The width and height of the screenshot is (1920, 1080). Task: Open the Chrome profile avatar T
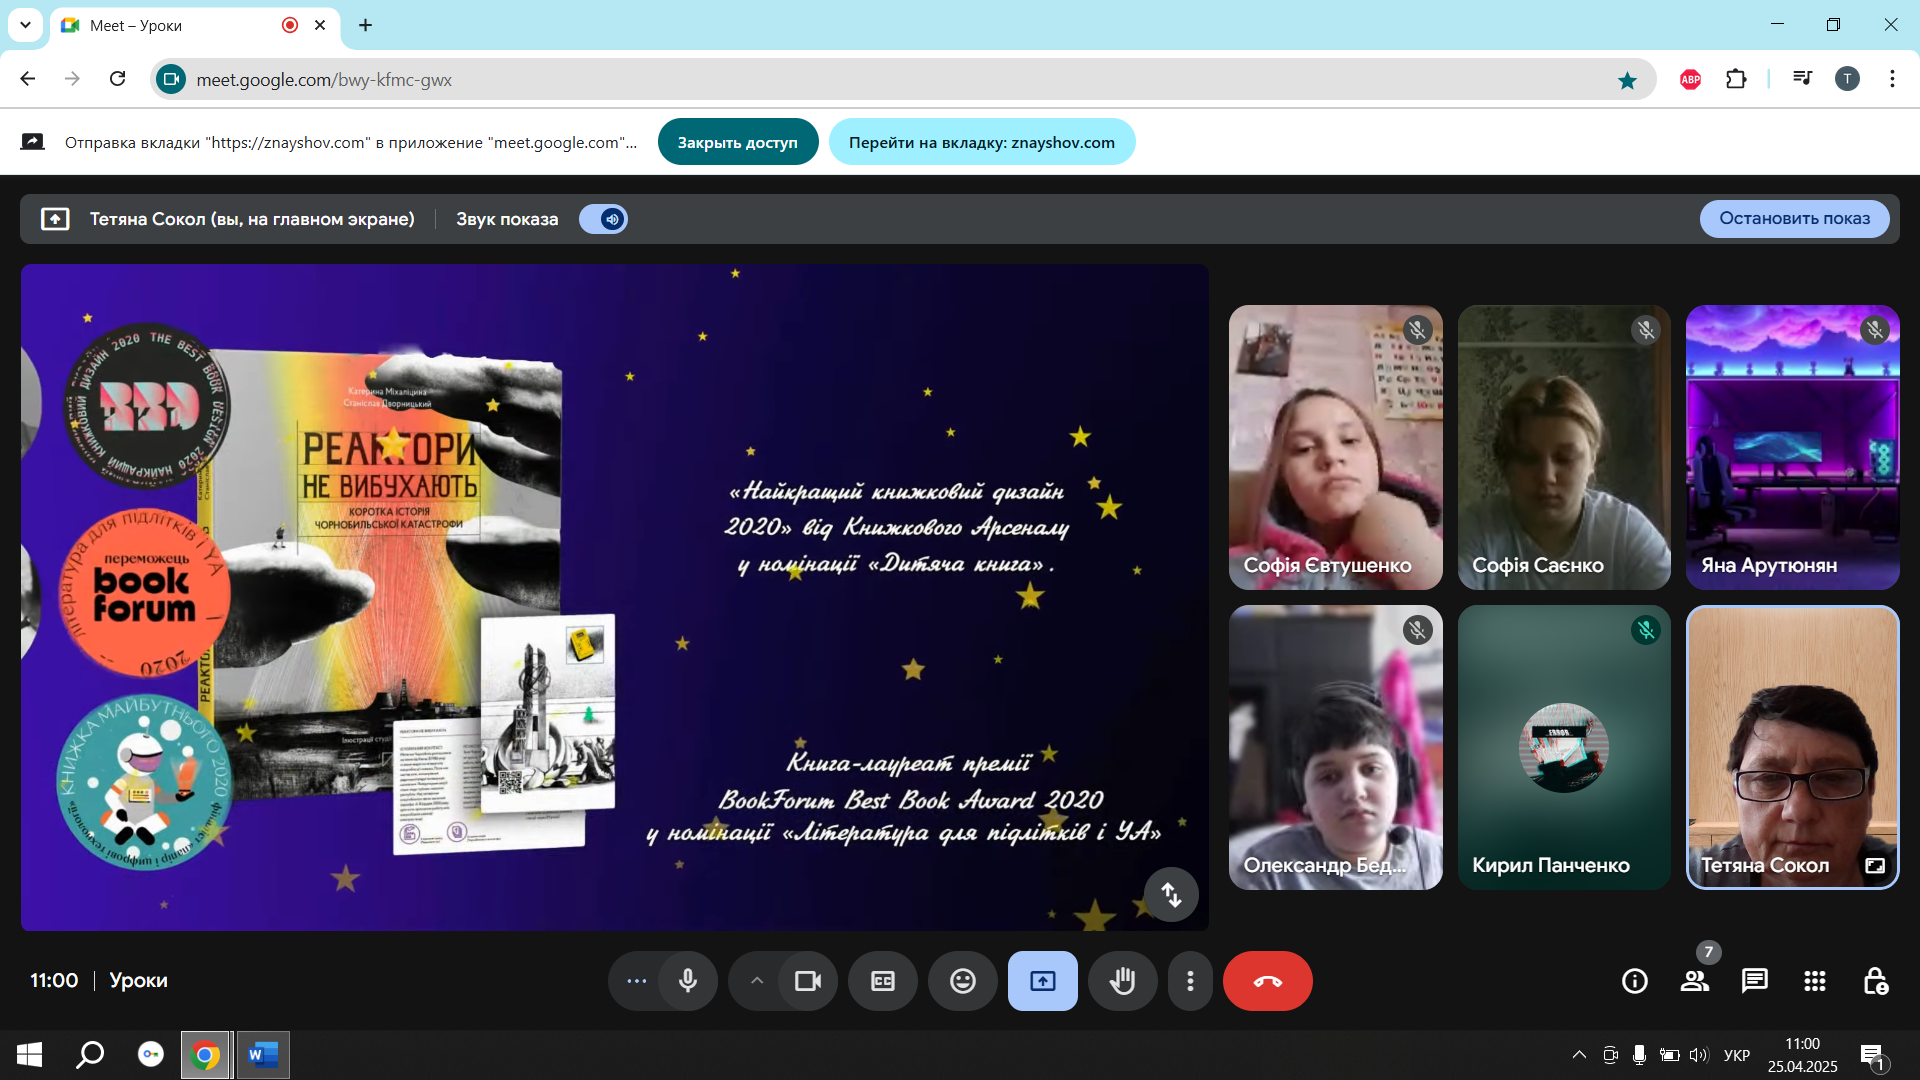tap(1847, 79)
